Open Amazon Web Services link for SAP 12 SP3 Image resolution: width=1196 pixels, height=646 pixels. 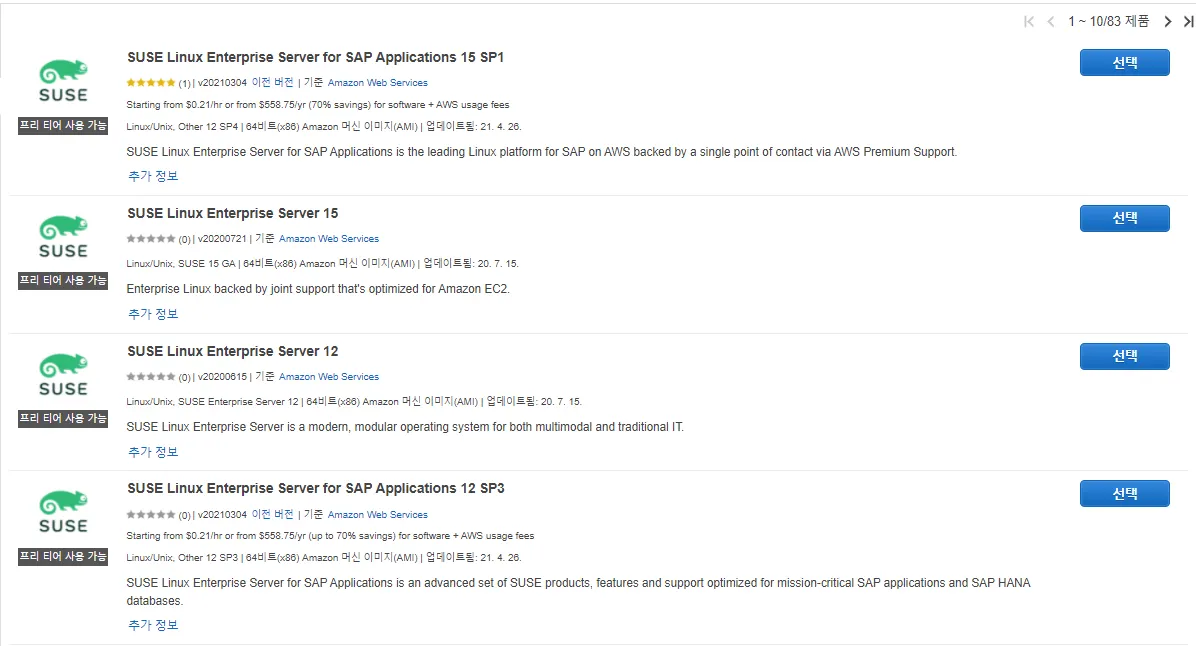[x=378, y=515]
